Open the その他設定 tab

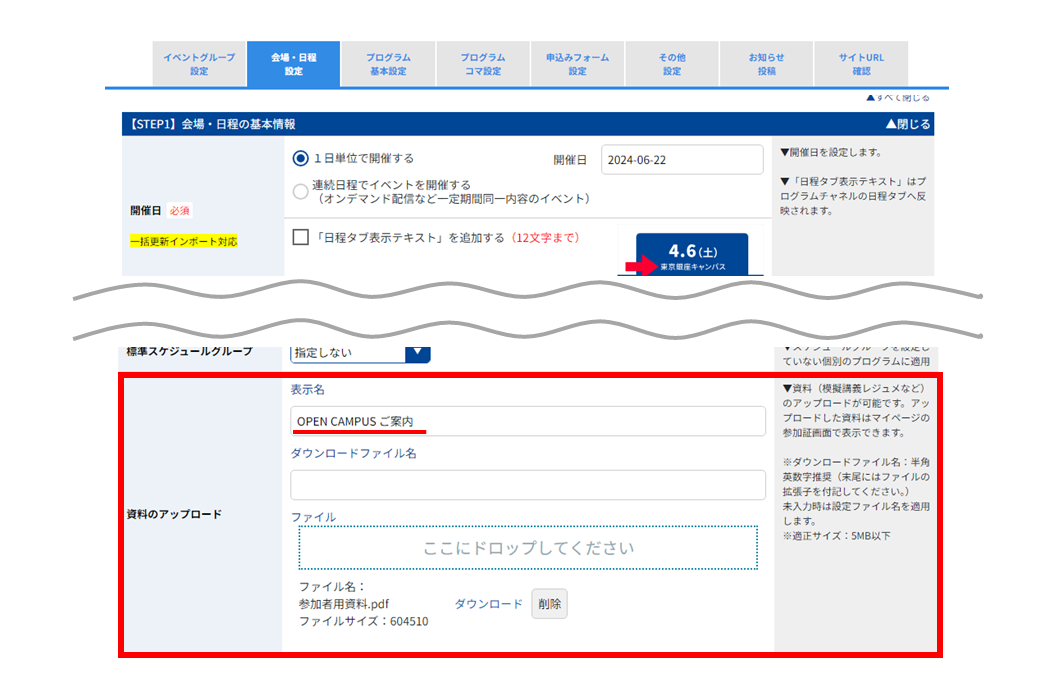(x=672, y=64)
